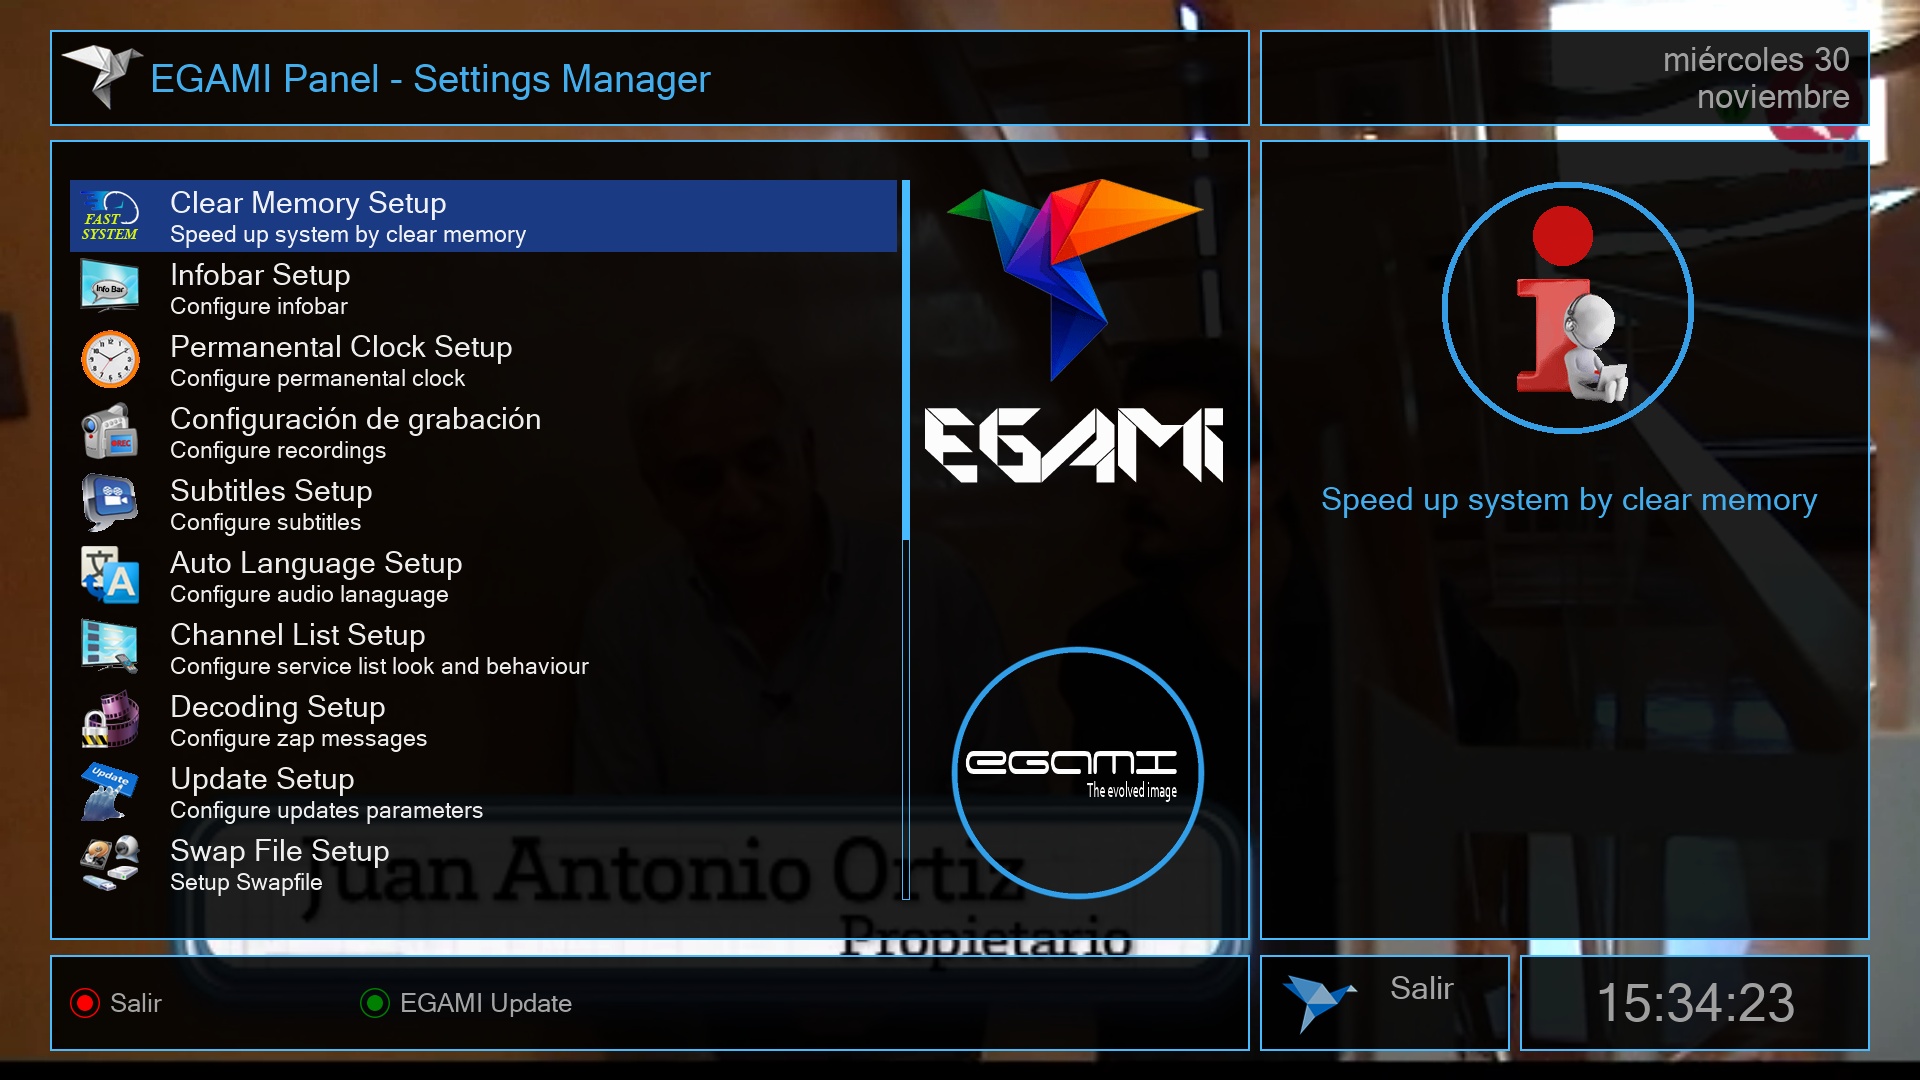Click the Auto Language translate icon
The width and height of the screenshot is (1920, 1080).
point(110,575)
